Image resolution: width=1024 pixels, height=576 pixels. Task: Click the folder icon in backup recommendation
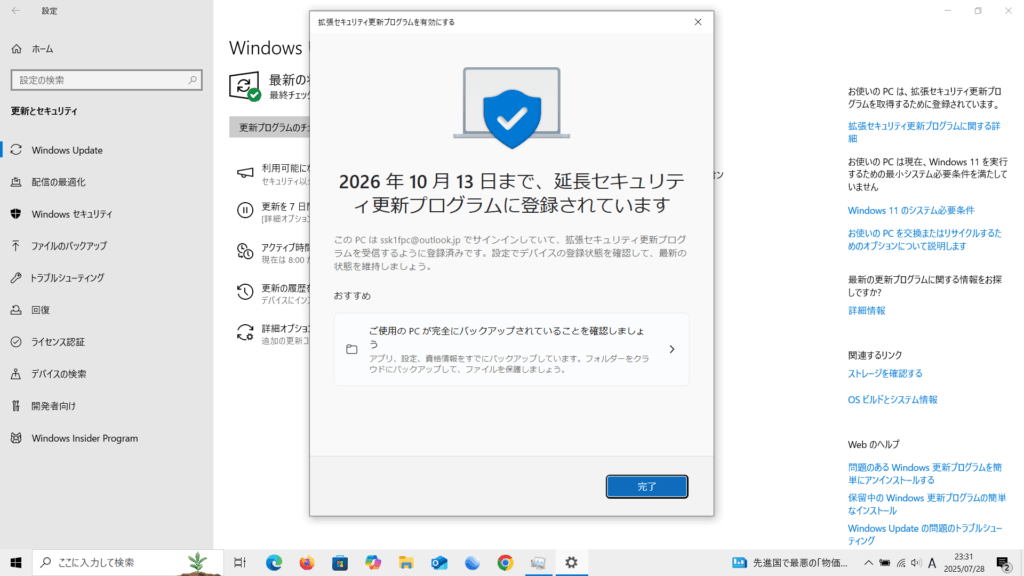pos(351,349)
